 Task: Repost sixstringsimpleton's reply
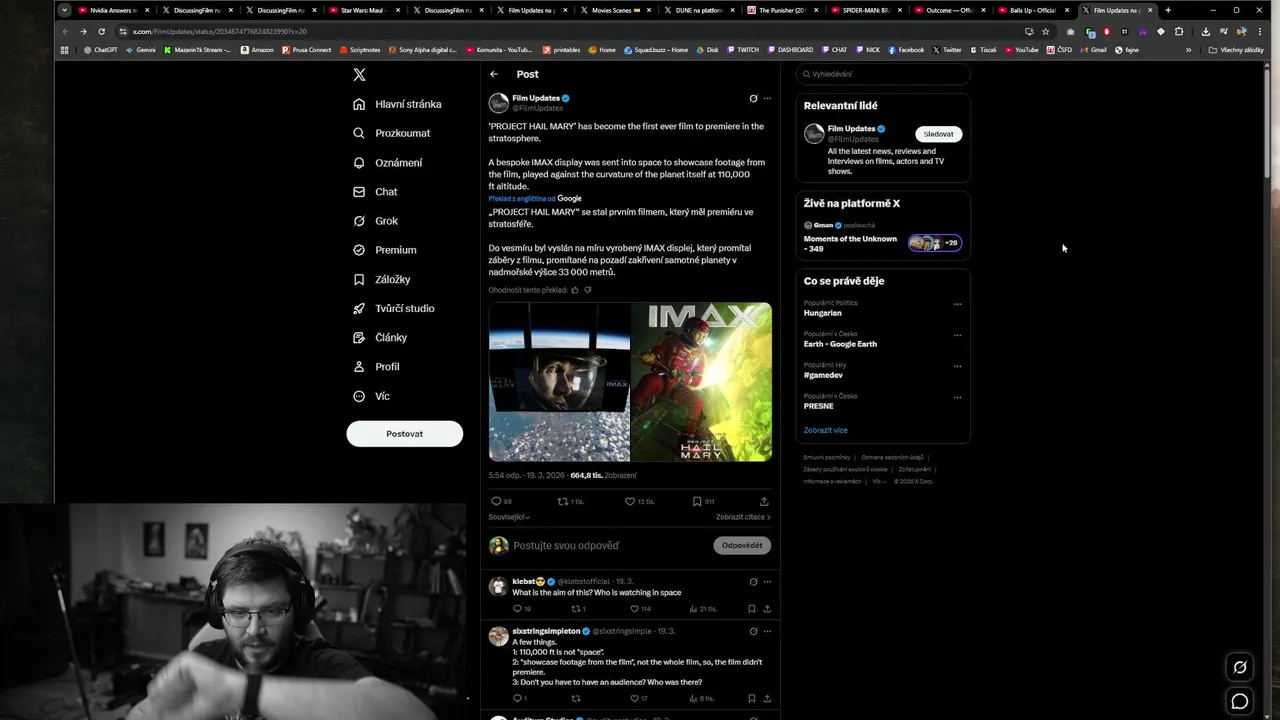[x=575, y=698]
